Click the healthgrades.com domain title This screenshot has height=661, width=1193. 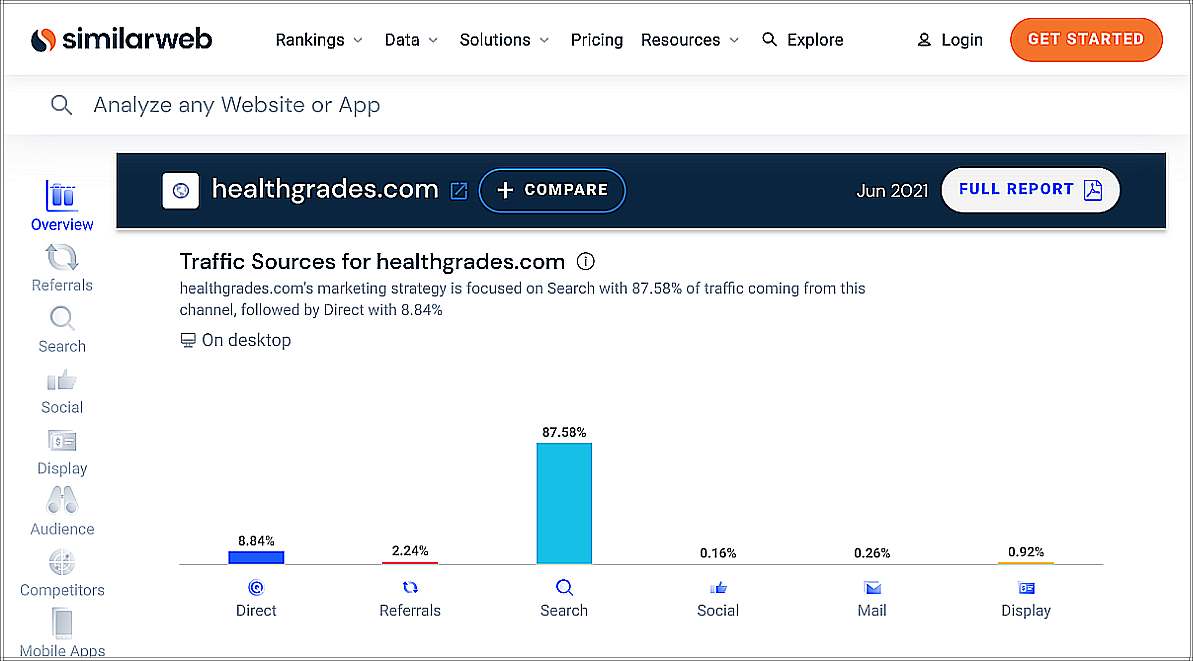pos(325,189)
